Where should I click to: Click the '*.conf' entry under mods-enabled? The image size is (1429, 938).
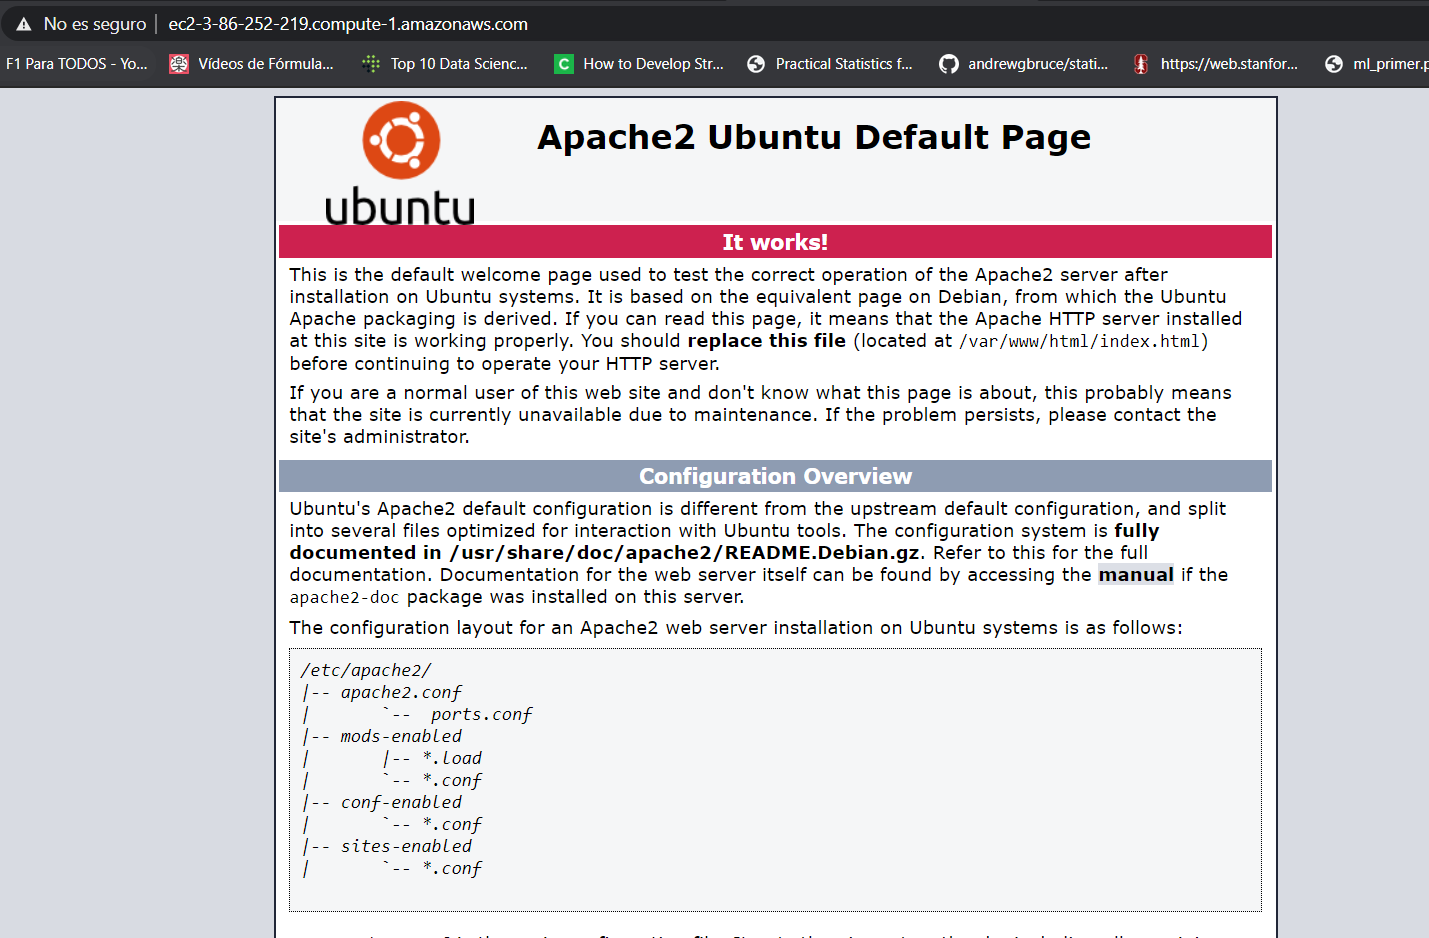click(452, 780)
